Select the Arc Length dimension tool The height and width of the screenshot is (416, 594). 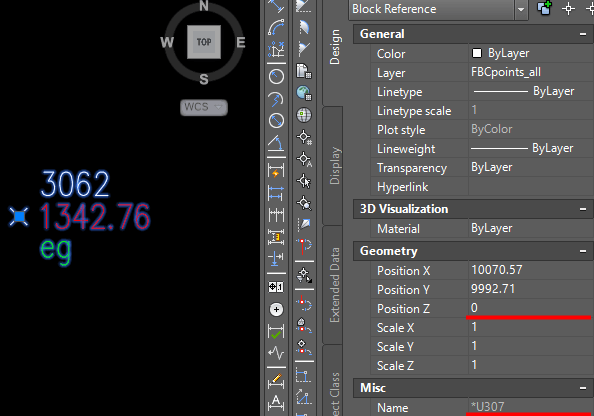[276, 27]
